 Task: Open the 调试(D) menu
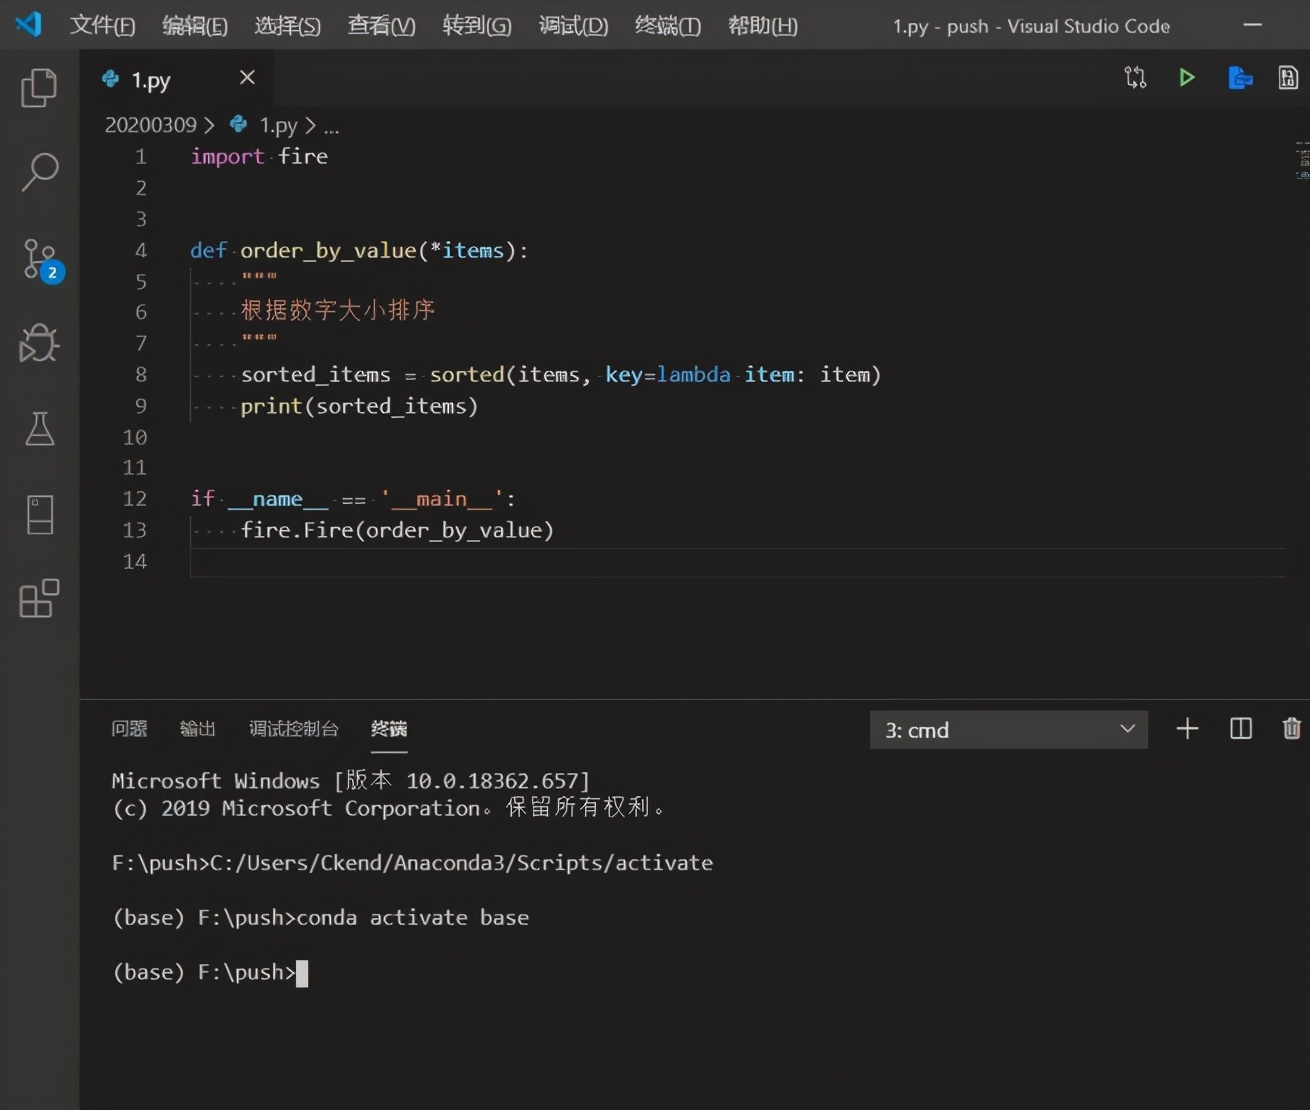pos(572,26)
